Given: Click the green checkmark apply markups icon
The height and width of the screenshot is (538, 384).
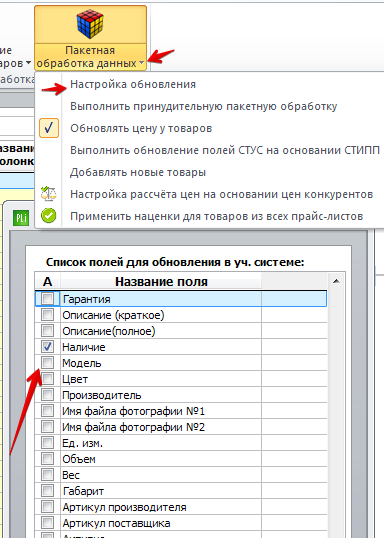Looking at the screenshot, I should pyautogui.click(x=49, y=216).
